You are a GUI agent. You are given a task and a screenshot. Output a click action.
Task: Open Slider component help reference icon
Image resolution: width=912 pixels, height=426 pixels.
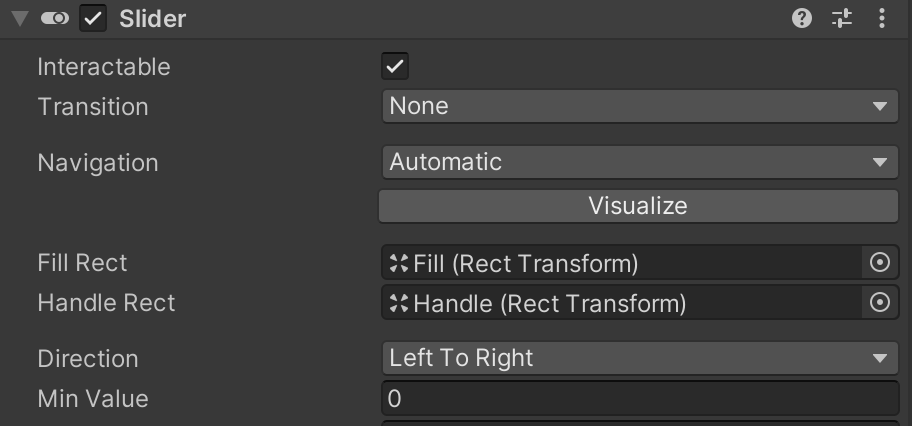pos(801,19)
